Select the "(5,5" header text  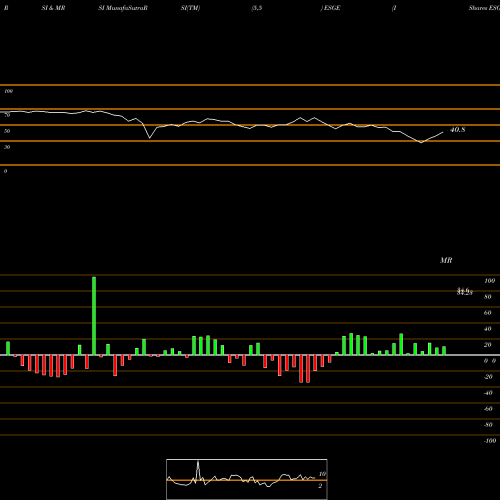pos(257,8)
